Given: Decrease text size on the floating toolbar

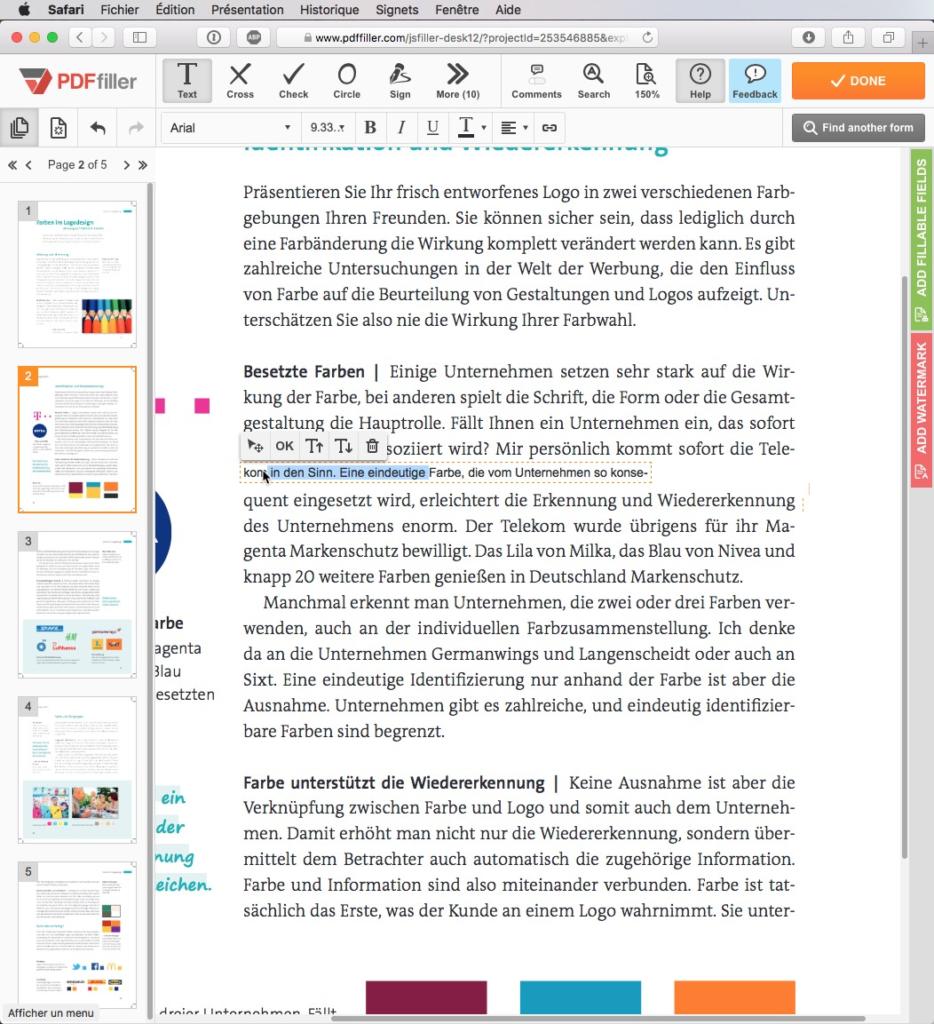Looking at the screenshot, I should (344, 447).
